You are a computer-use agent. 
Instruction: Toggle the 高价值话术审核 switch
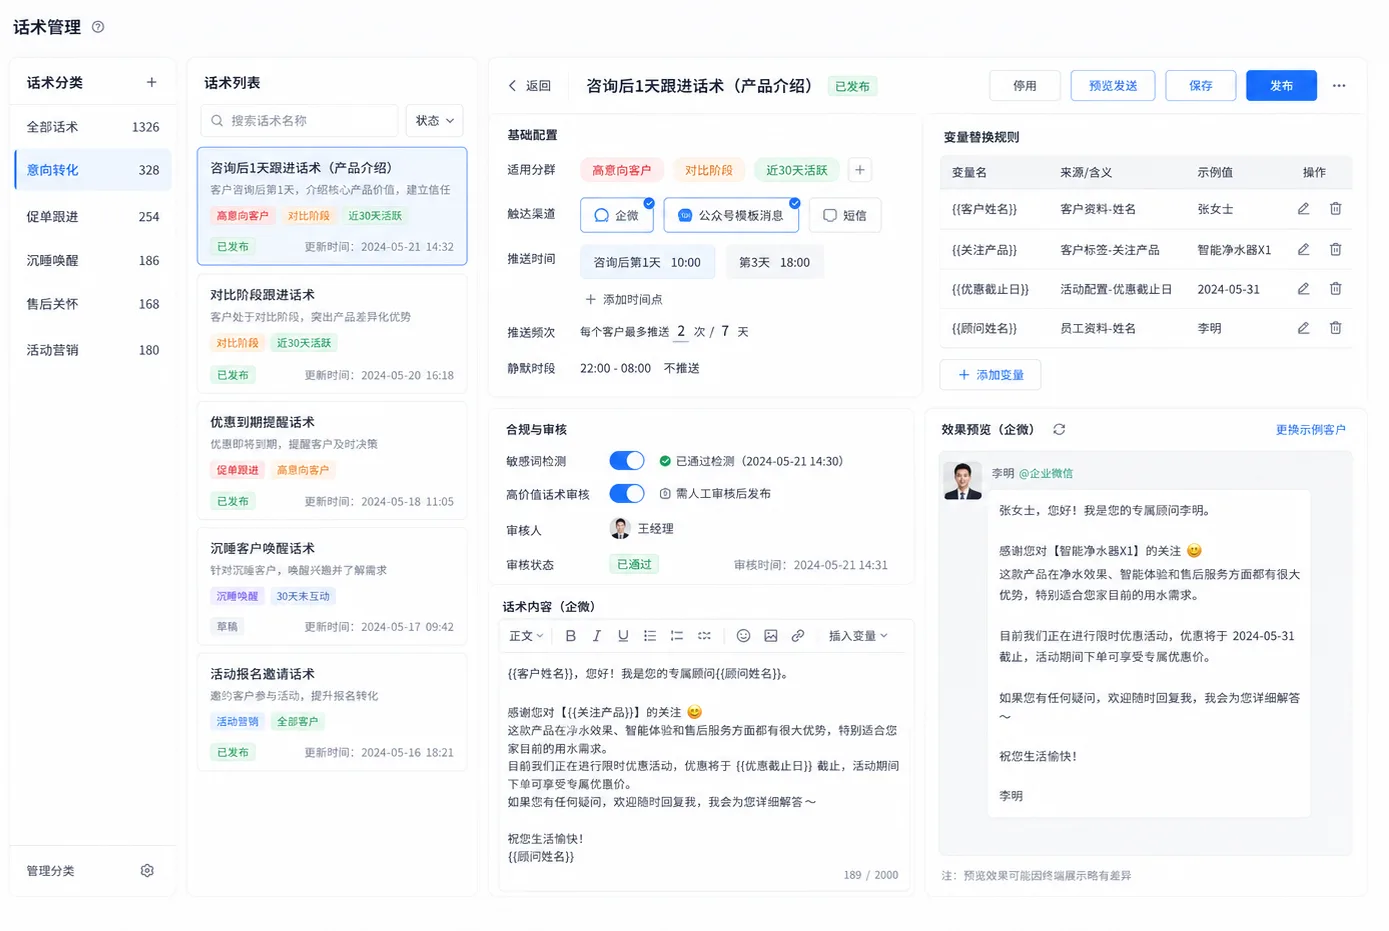point(627,494)
